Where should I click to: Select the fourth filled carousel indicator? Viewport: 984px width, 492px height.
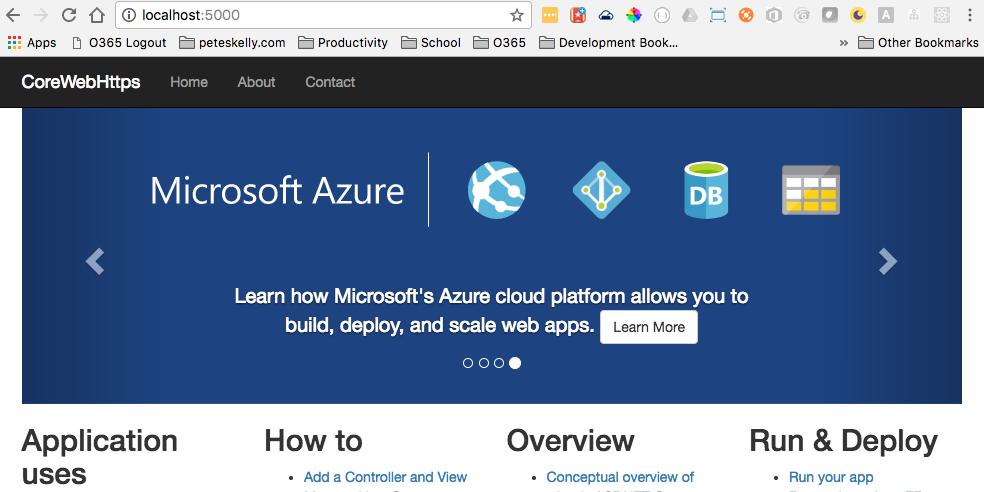515,363
